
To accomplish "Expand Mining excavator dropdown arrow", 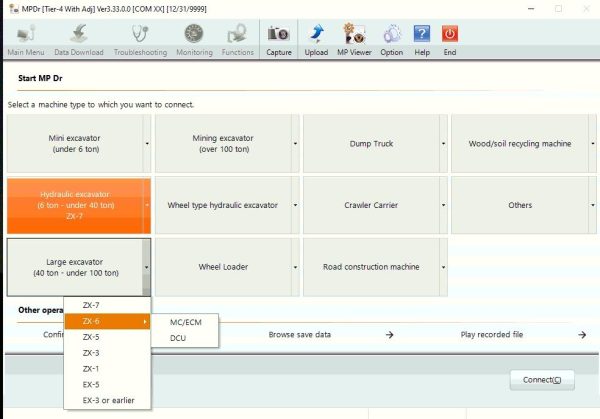I will (x=295, y=143).
